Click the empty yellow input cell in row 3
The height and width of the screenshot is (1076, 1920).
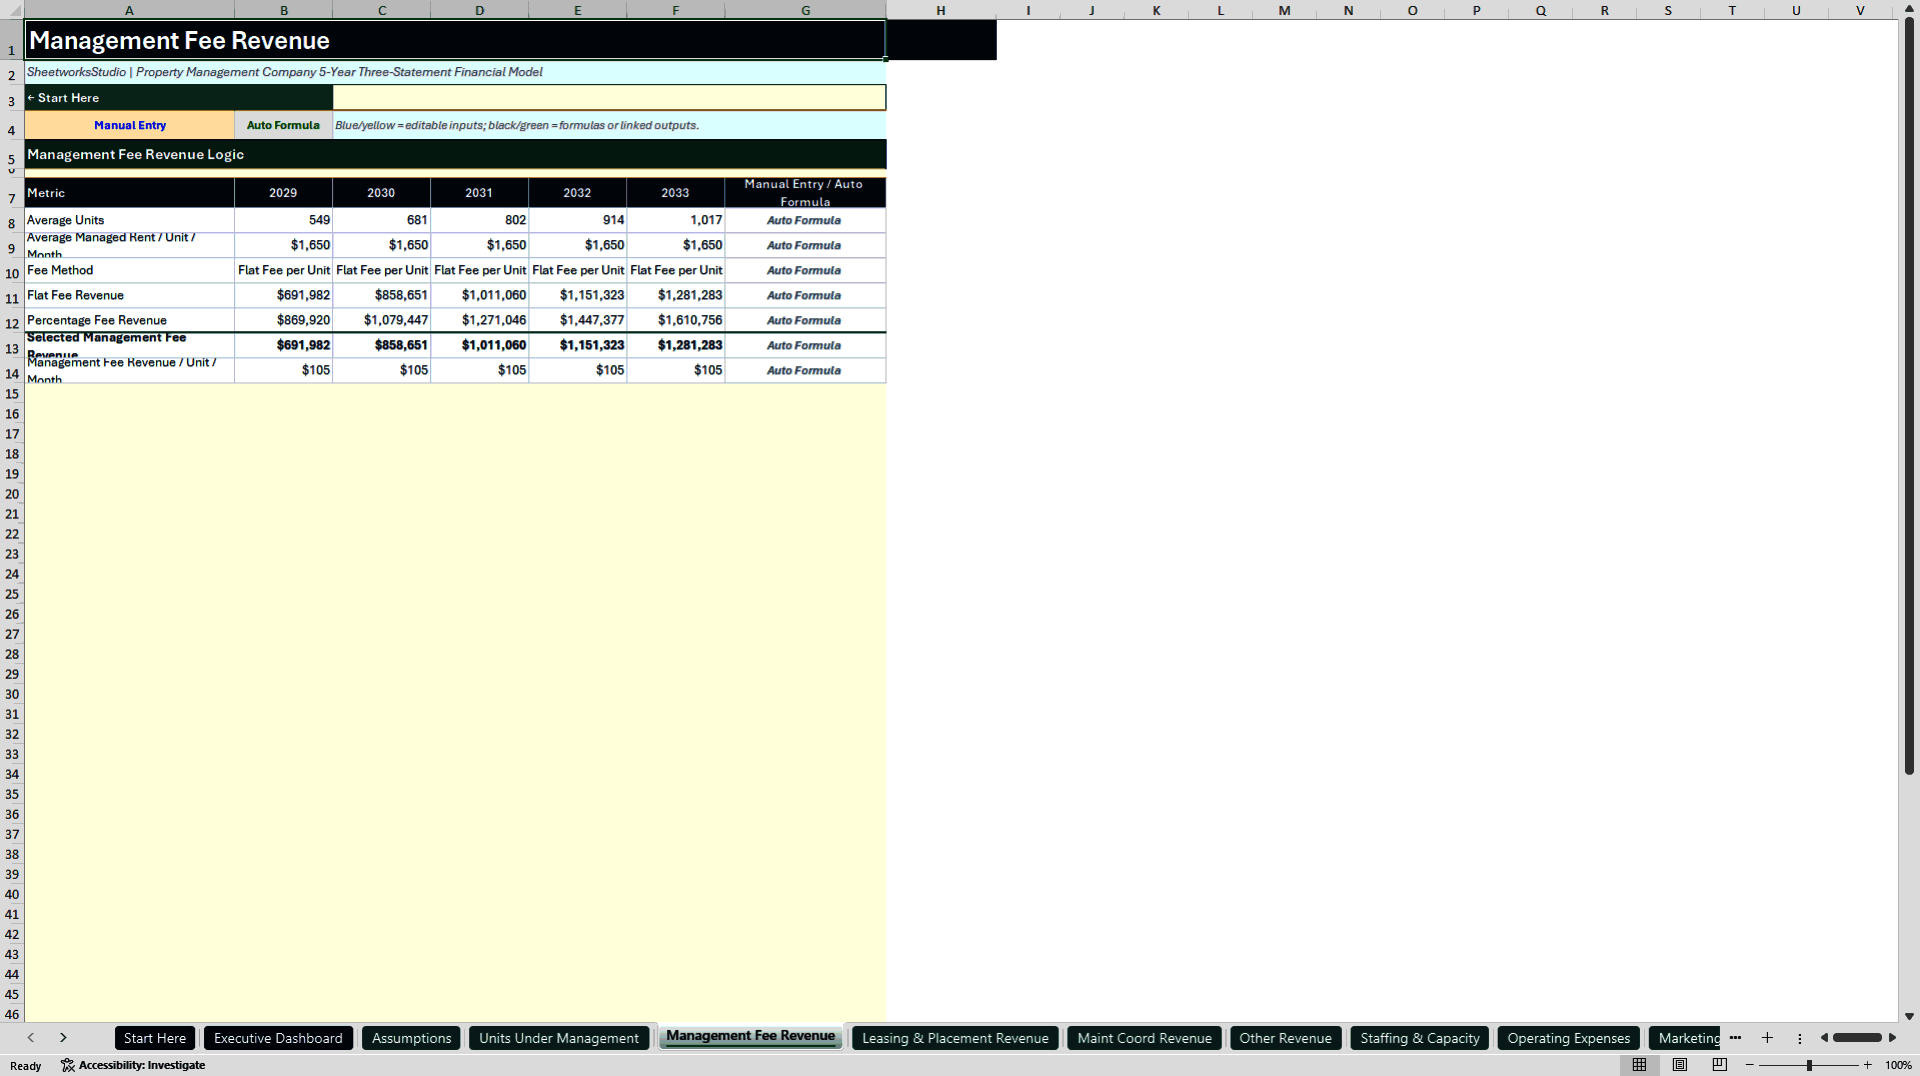coord(609,98)
